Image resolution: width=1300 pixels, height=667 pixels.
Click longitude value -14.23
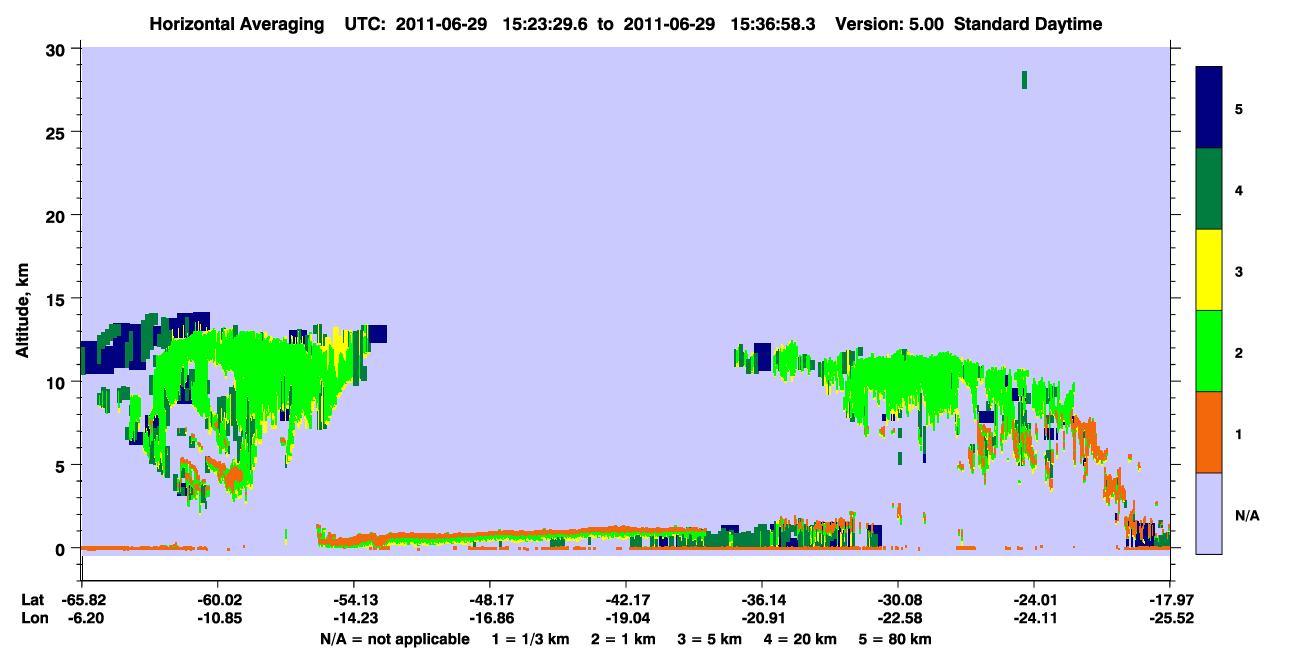click(x=354, y=618)
